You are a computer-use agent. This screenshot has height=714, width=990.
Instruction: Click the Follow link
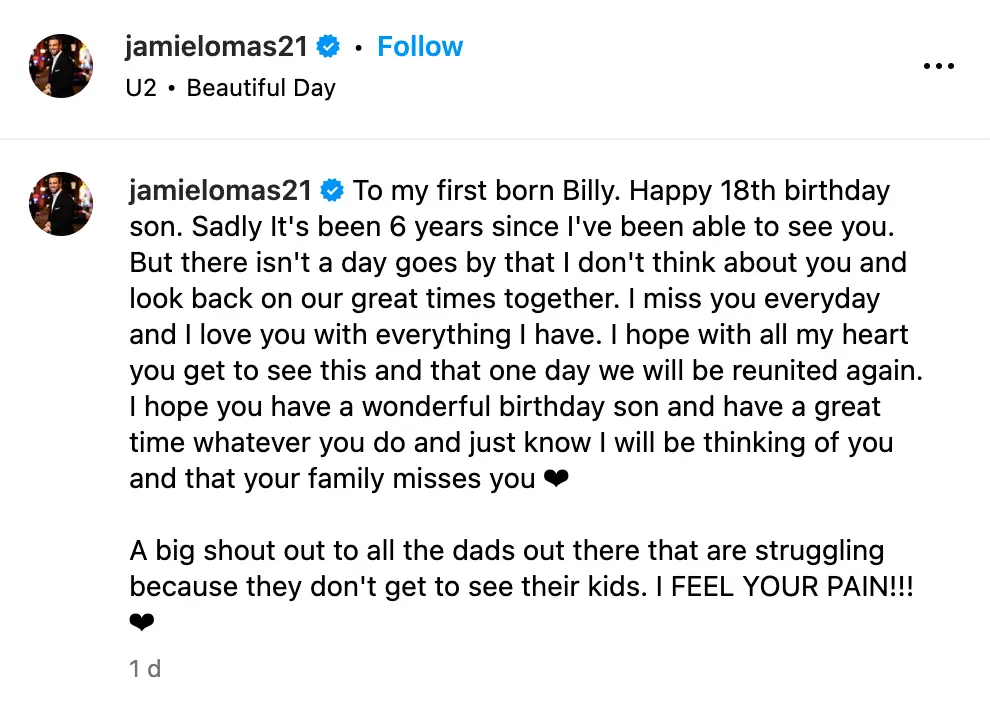pyautogui.click(x=420, y=46)
